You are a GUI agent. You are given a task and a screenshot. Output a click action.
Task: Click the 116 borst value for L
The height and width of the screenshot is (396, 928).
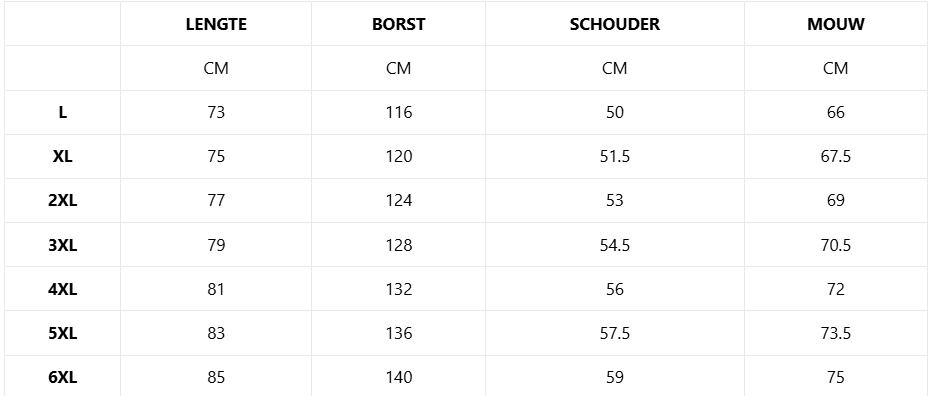click(398, 112)
